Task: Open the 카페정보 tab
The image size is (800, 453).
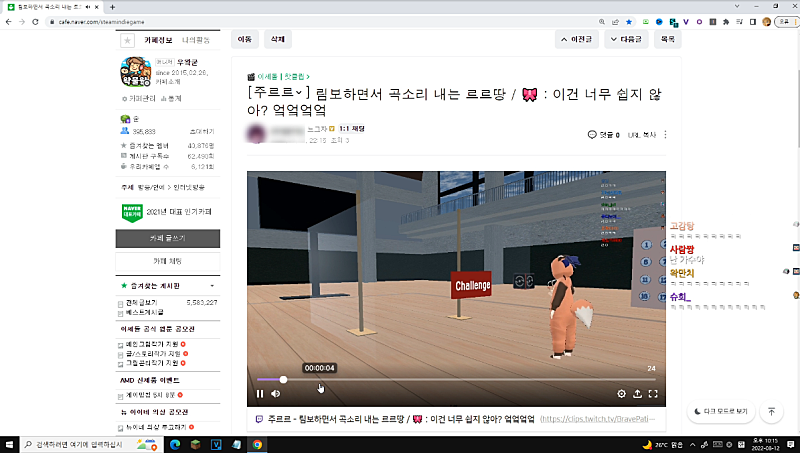Action: coord(158,40)
